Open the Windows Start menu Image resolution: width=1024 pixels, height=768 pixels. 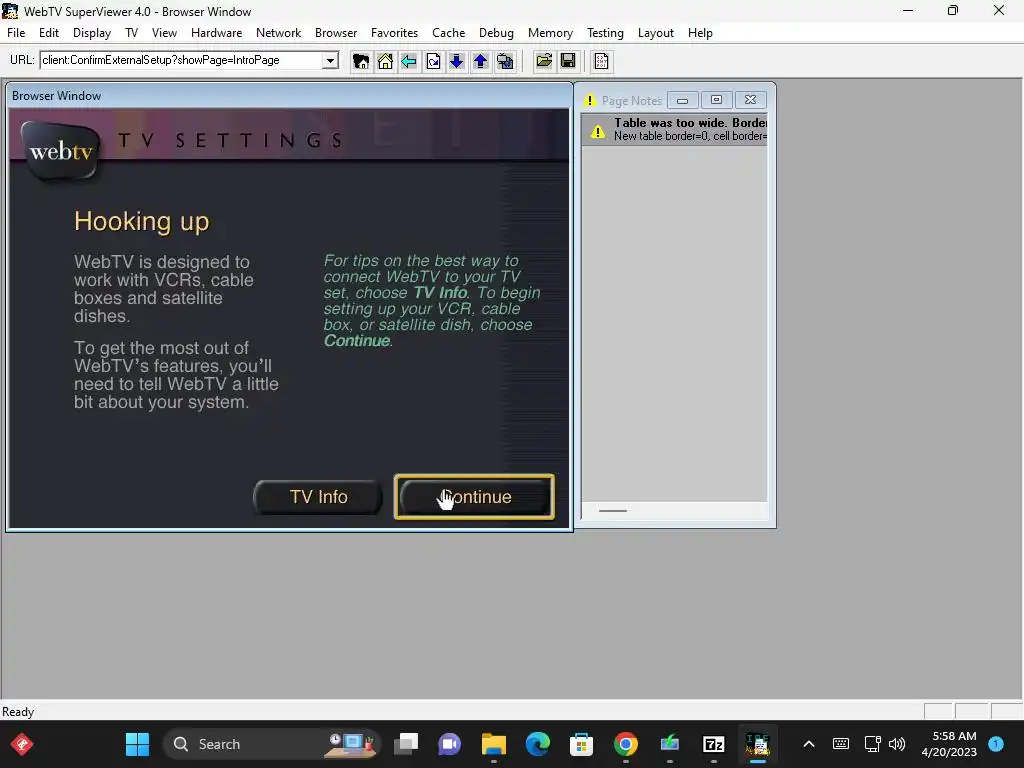click(x=137, y=744)
